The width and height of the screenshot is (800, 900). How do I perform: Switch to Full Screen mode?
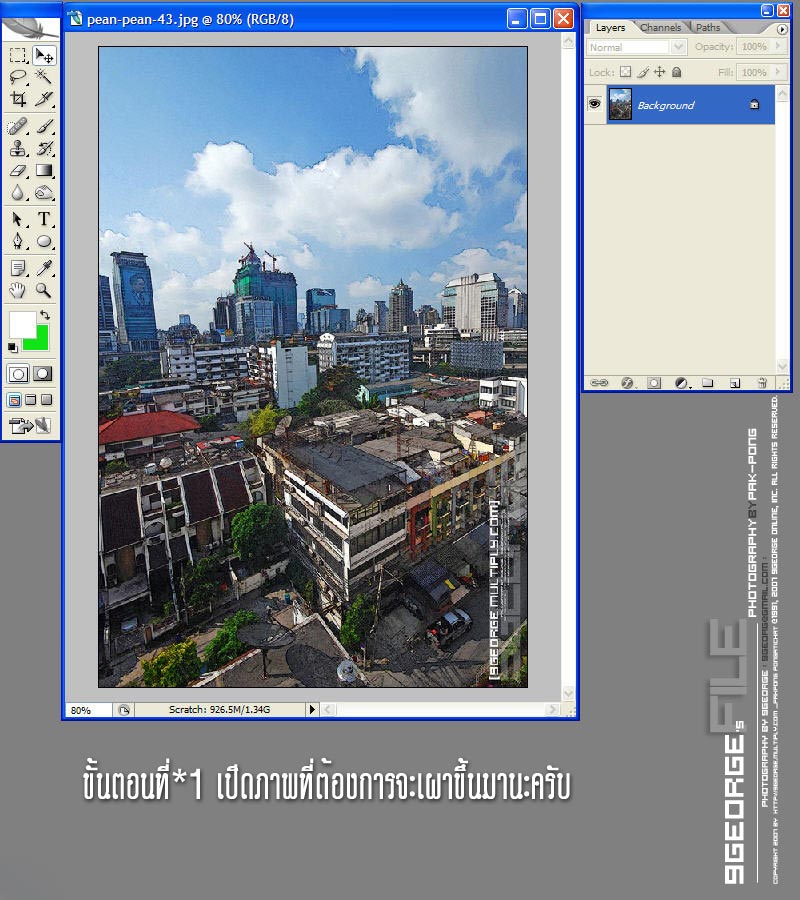tap(46, 399)
